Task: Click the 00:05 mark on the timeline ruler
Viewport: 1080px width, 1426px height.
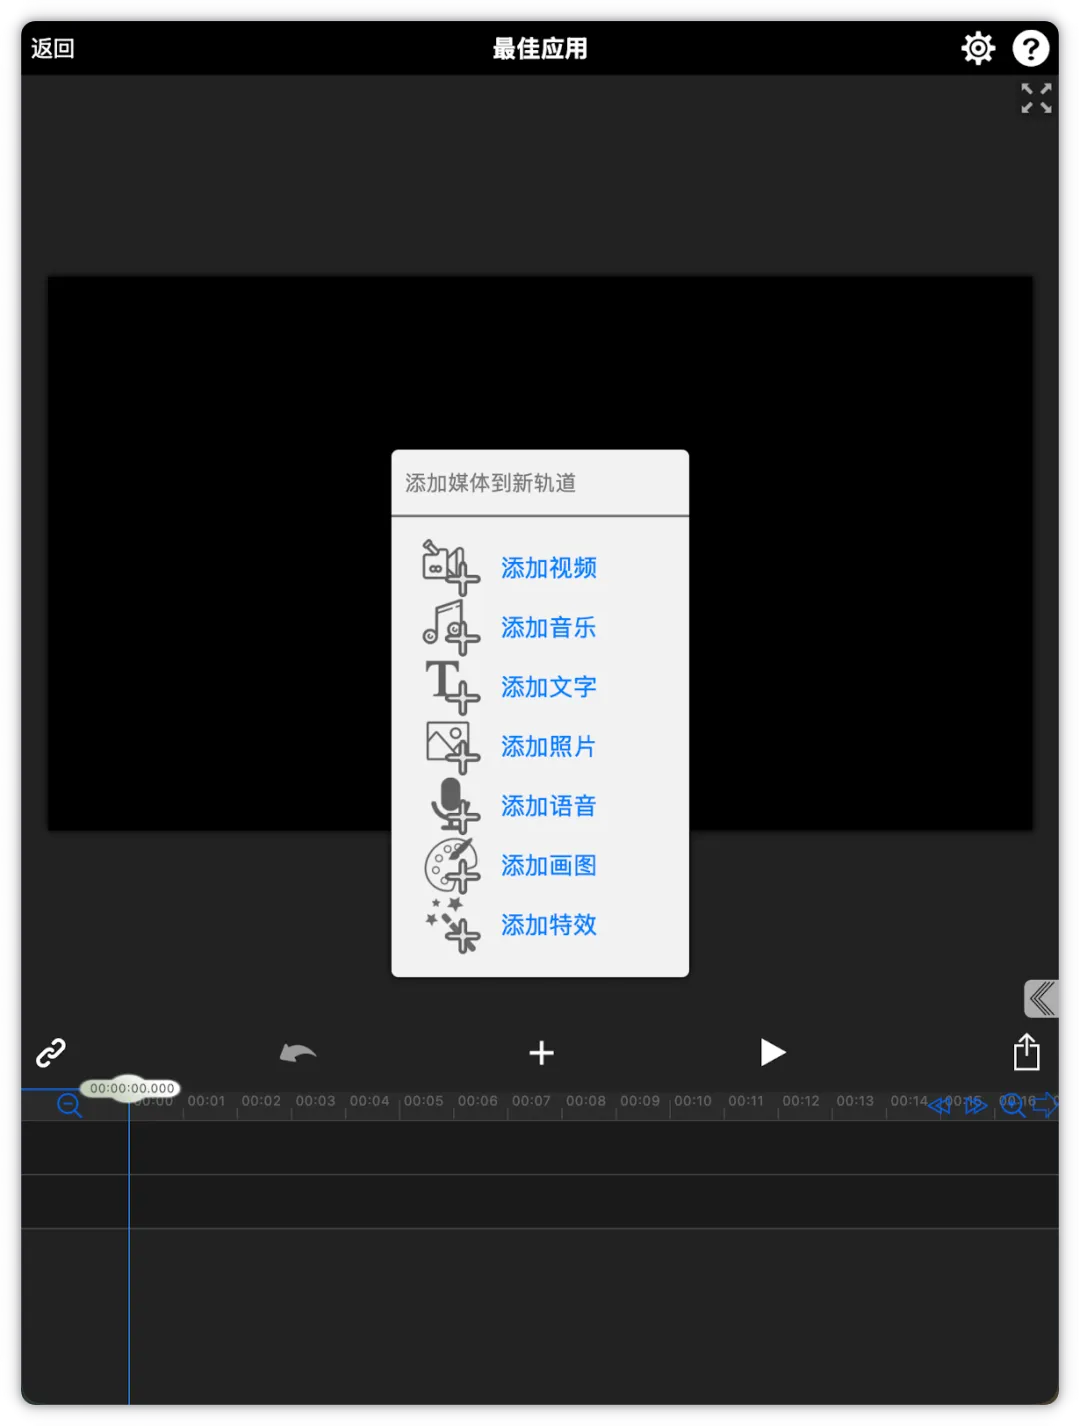Action: pos(423,1101)
